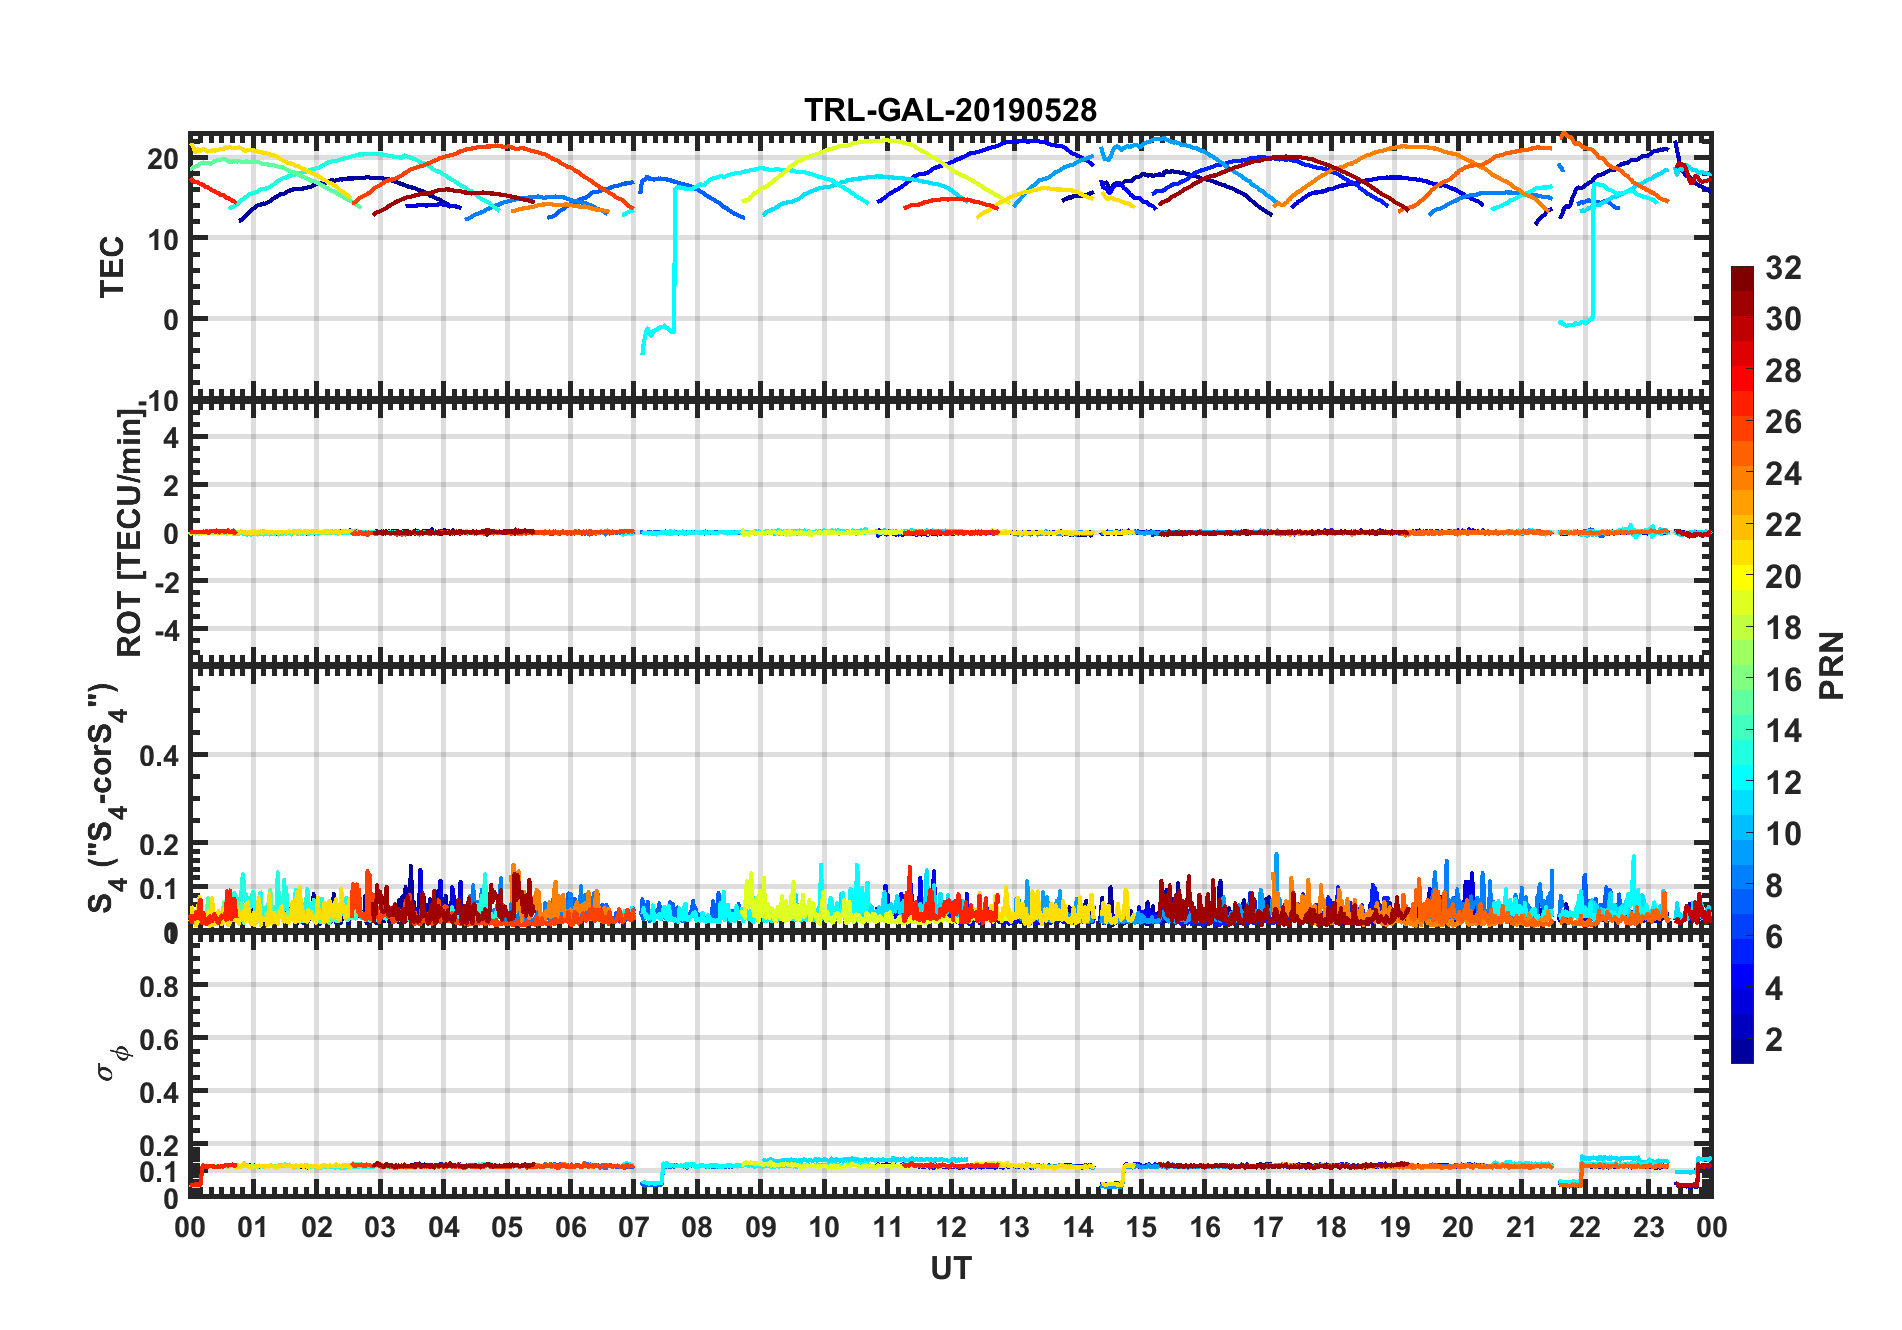Select colorbar tick label 30

pyautogui.click(x=1783, y=319)
